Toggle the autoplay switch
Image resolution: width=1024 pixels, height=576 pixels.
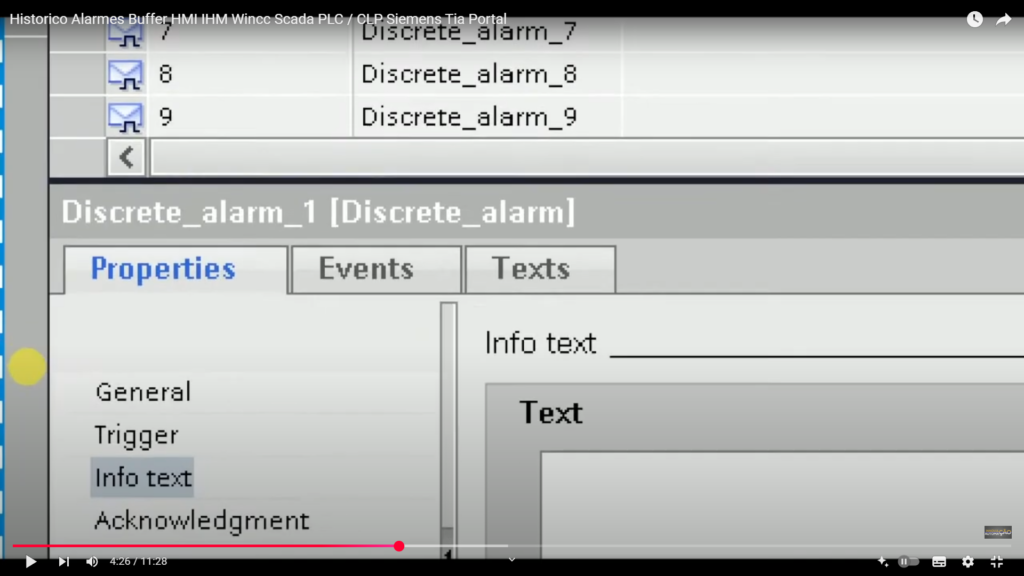[908, 562]
